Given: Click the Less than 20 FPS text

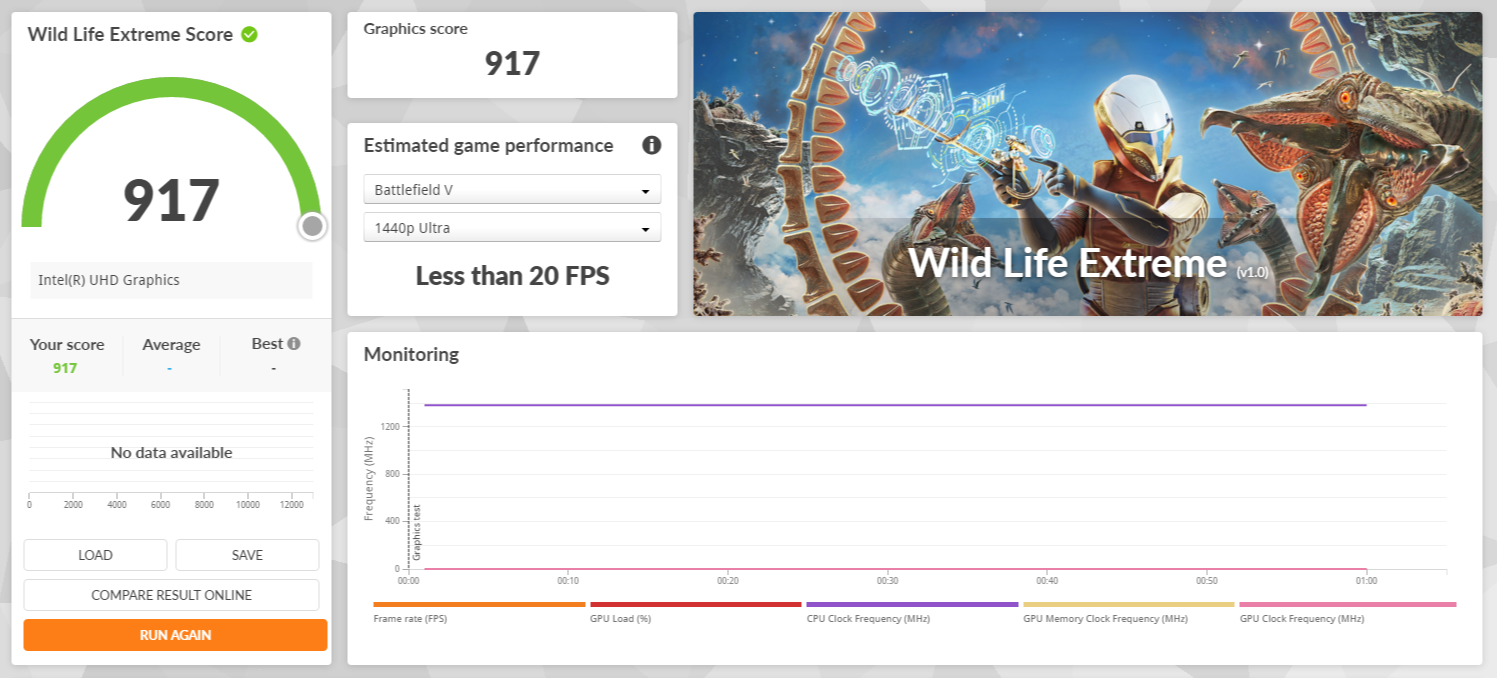Looking at the screenshot, I should pos(512,276).
